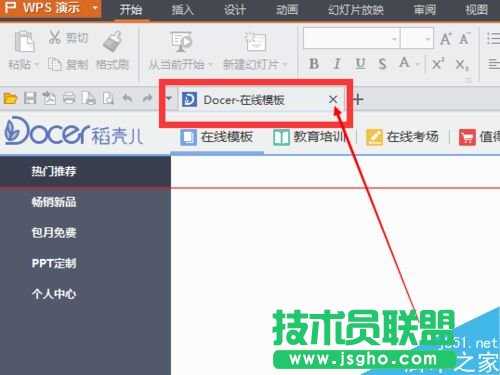Click the 格式刷 label
Screen dimensions: 500x375
(112, 65)
